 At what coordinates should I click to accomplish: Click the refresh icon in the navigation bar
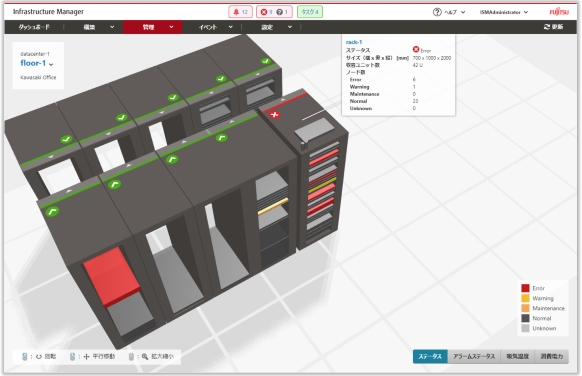click(546, 27)
